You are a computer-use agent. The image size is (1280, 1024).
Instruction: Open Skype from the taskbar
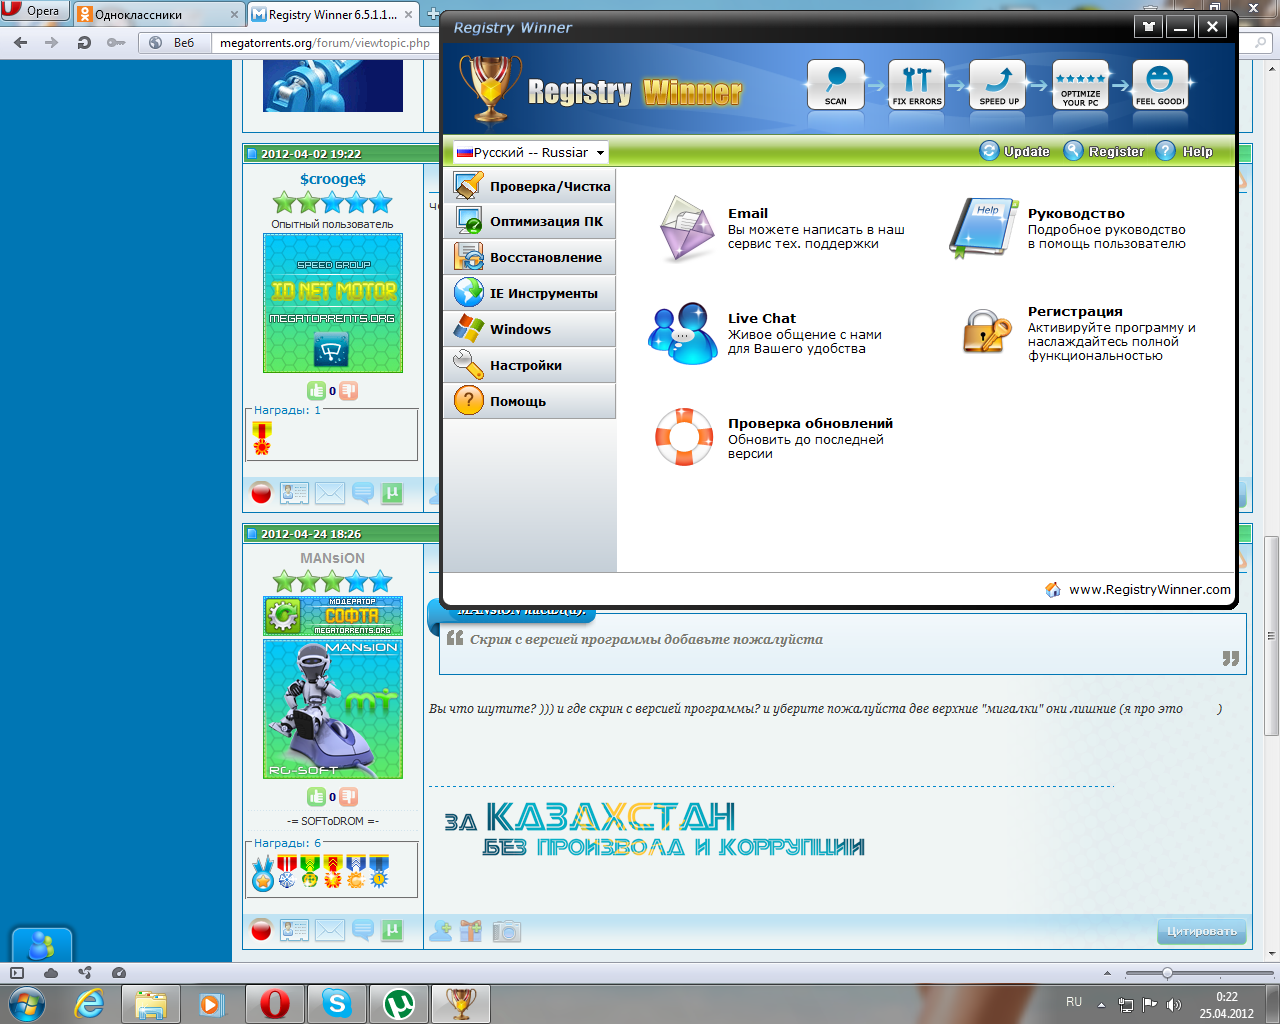point(337,1003)
